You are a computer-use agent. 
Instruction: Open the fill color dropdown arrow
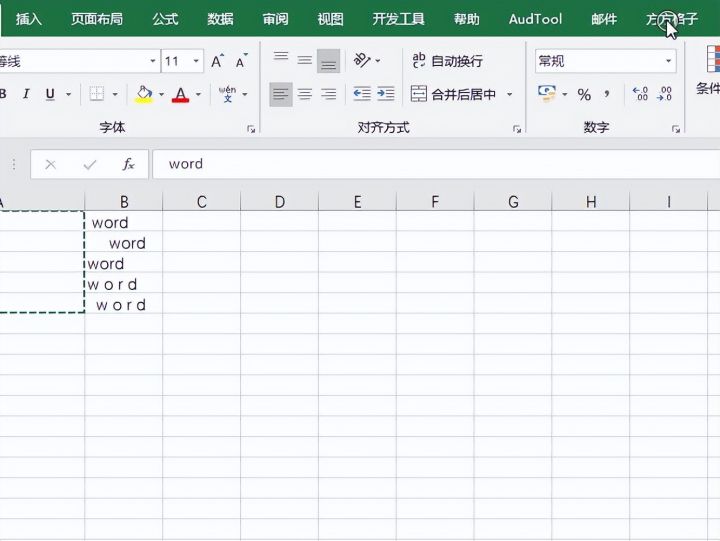[x=161, y=95]
